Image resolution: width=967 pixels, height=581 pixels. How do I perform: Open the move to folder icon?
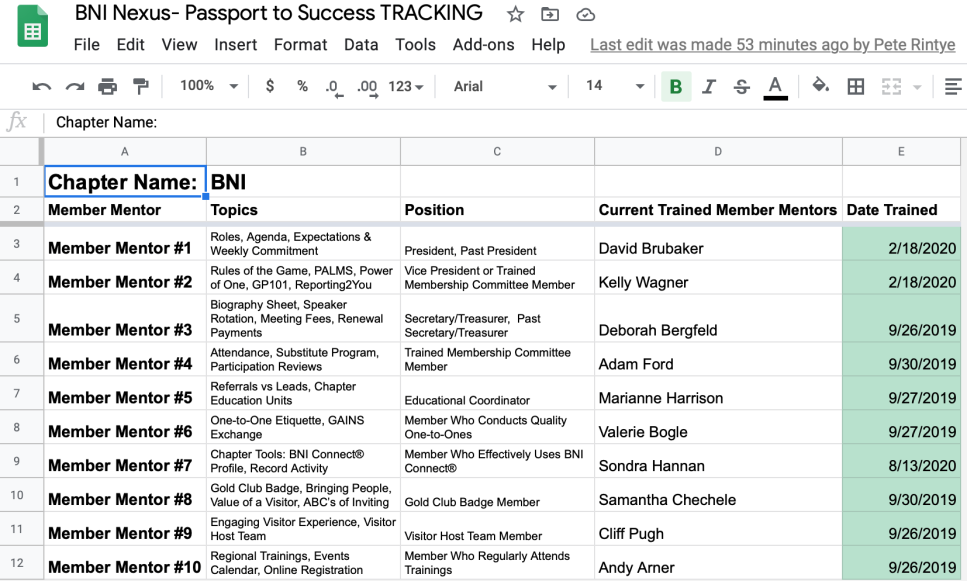pyautogui.click(x=549, y=14)
